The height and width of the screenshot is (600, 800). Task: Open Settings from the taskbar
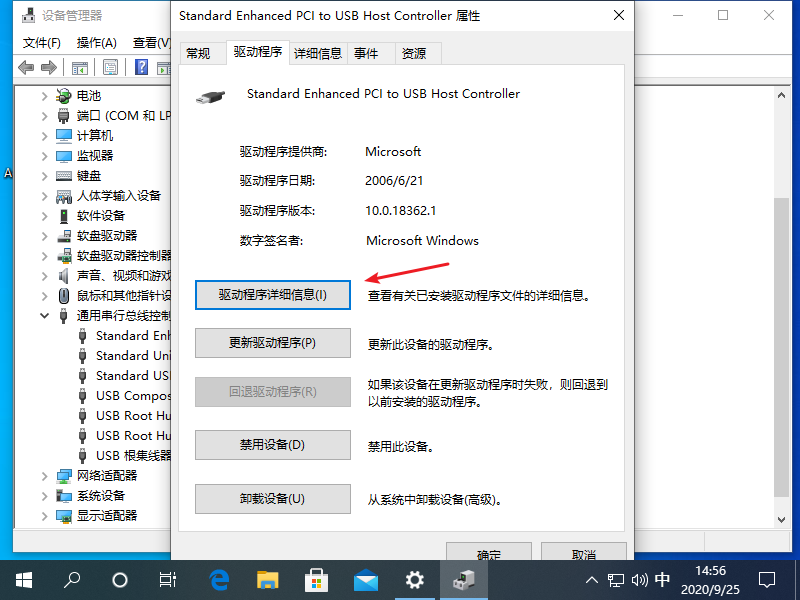(414, 579)
